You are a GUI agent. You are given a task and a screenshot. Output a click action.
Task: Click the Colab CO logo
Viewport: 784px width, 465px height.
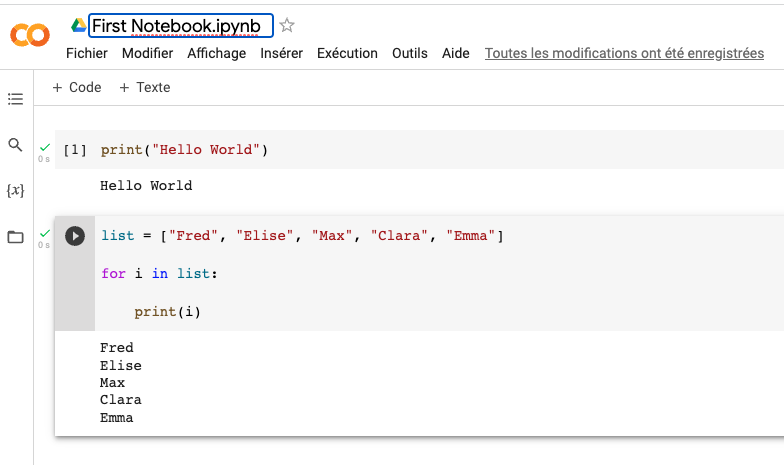point(30,35)
